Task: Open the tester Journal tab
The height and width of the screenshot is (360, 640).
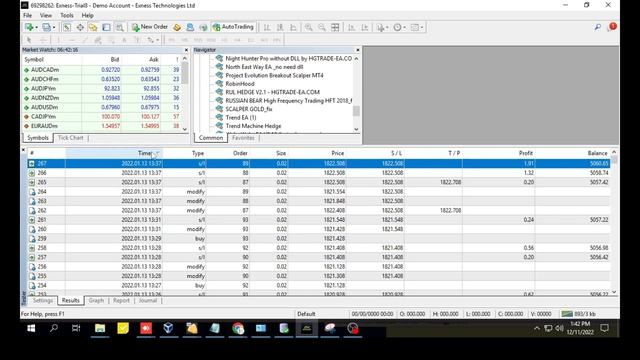Action: click(x=148, y=300)
